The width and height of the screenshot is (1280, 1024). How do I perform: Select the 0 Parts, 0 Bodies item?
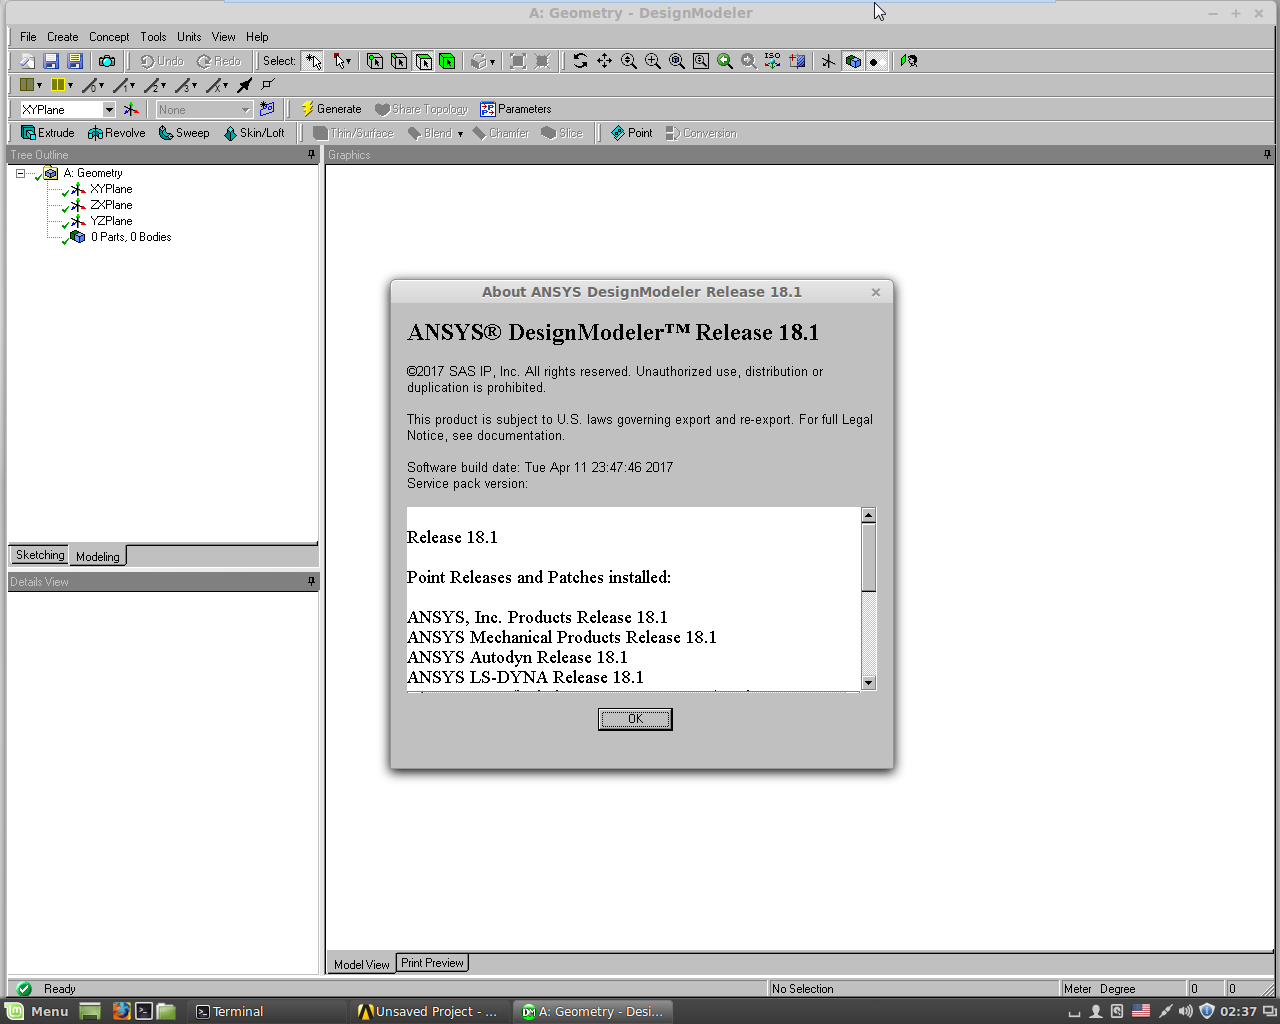(x=131, y=237)
